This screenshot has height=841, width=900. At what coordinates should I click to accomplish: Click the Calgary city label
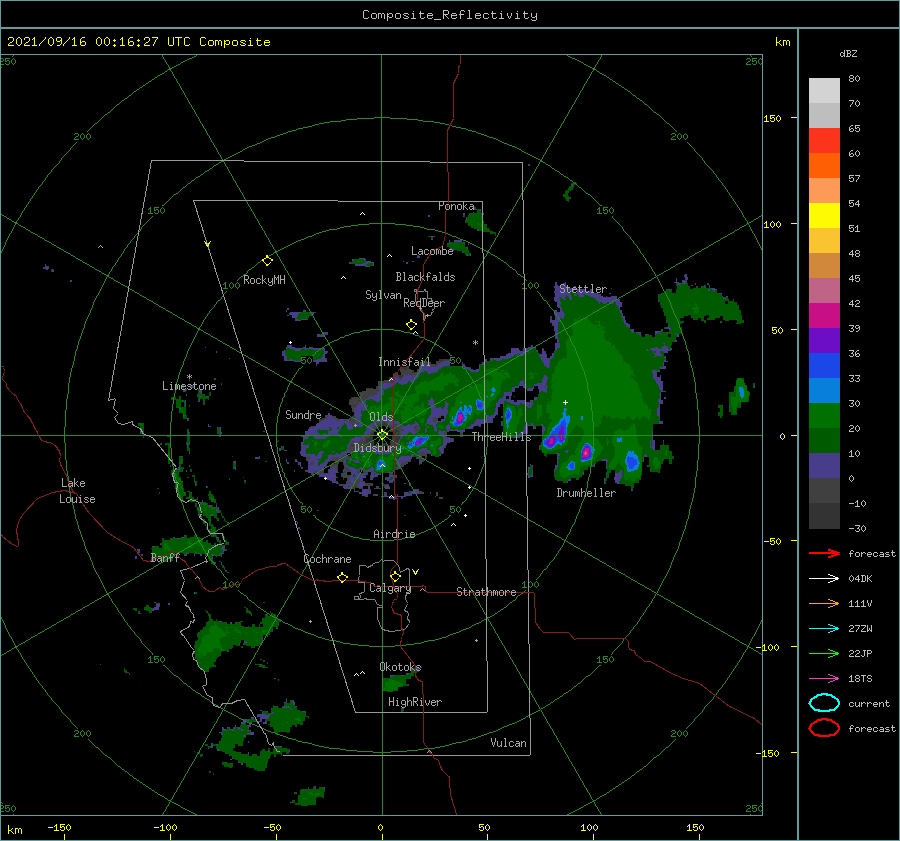pos(390,588)
